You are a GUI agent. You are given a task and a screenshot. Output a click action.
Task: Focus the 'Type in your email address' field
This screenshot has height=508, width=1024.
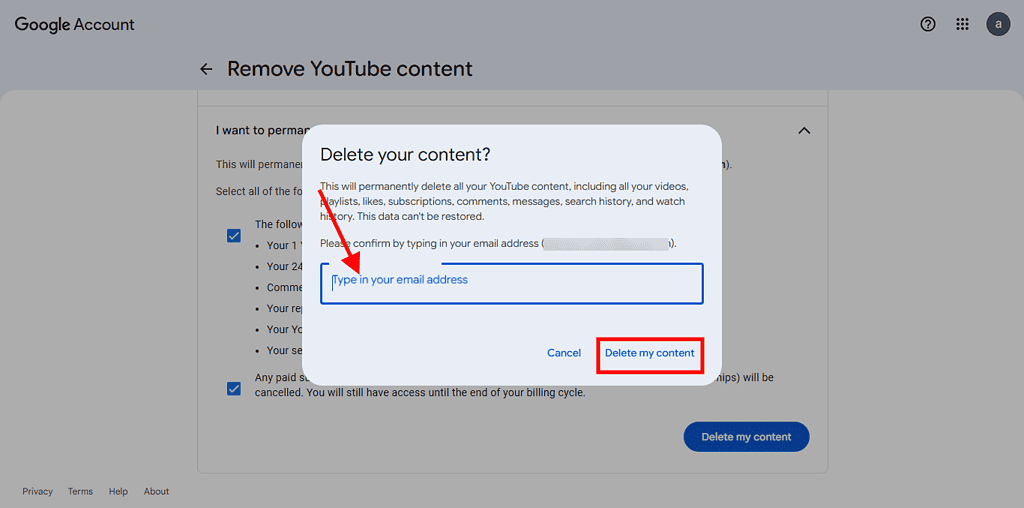point(511,283)
